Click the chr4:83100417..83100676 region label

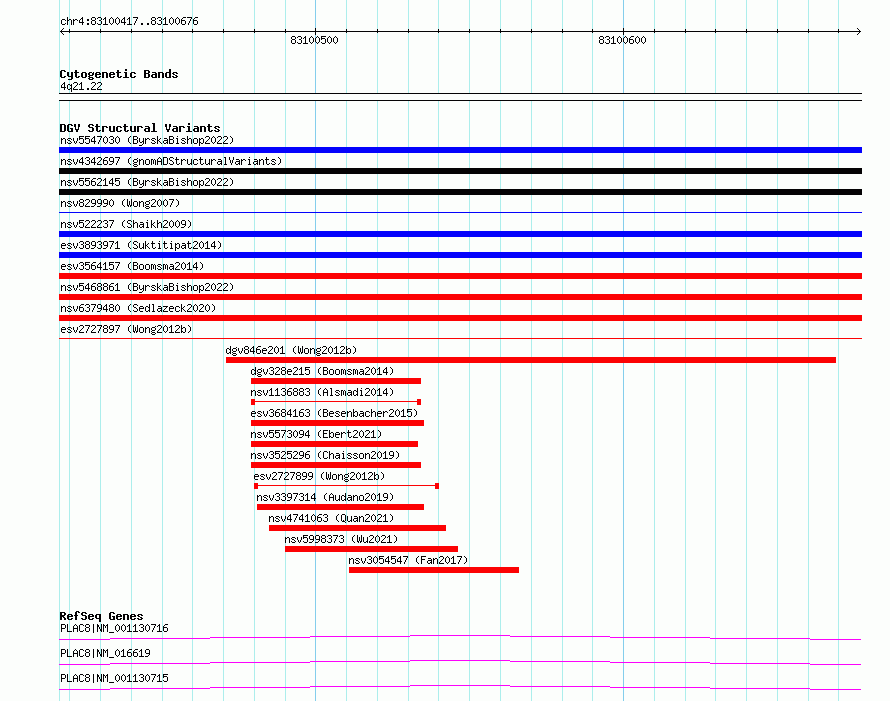click(129, 21)
